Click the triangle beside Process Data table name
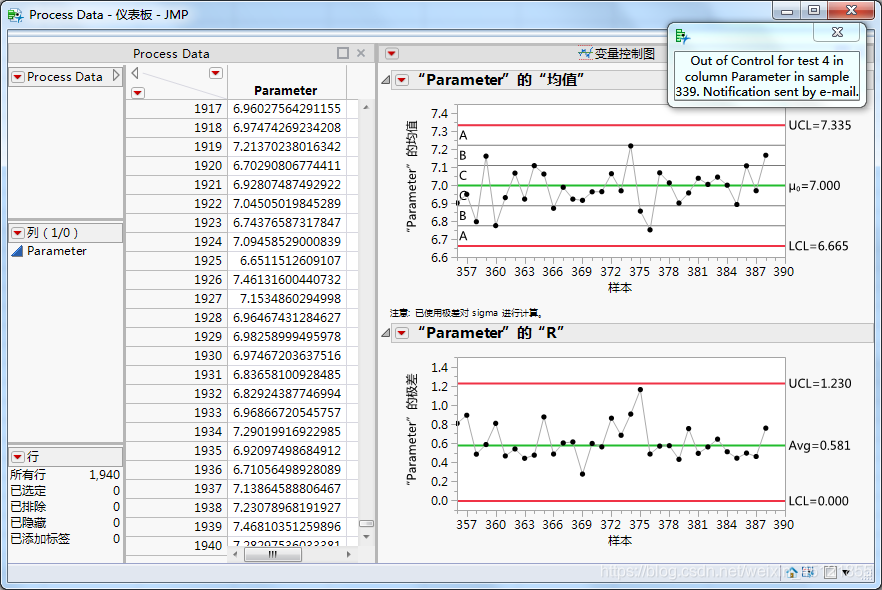Screen dimensions: 882x590 coord(116,75)
